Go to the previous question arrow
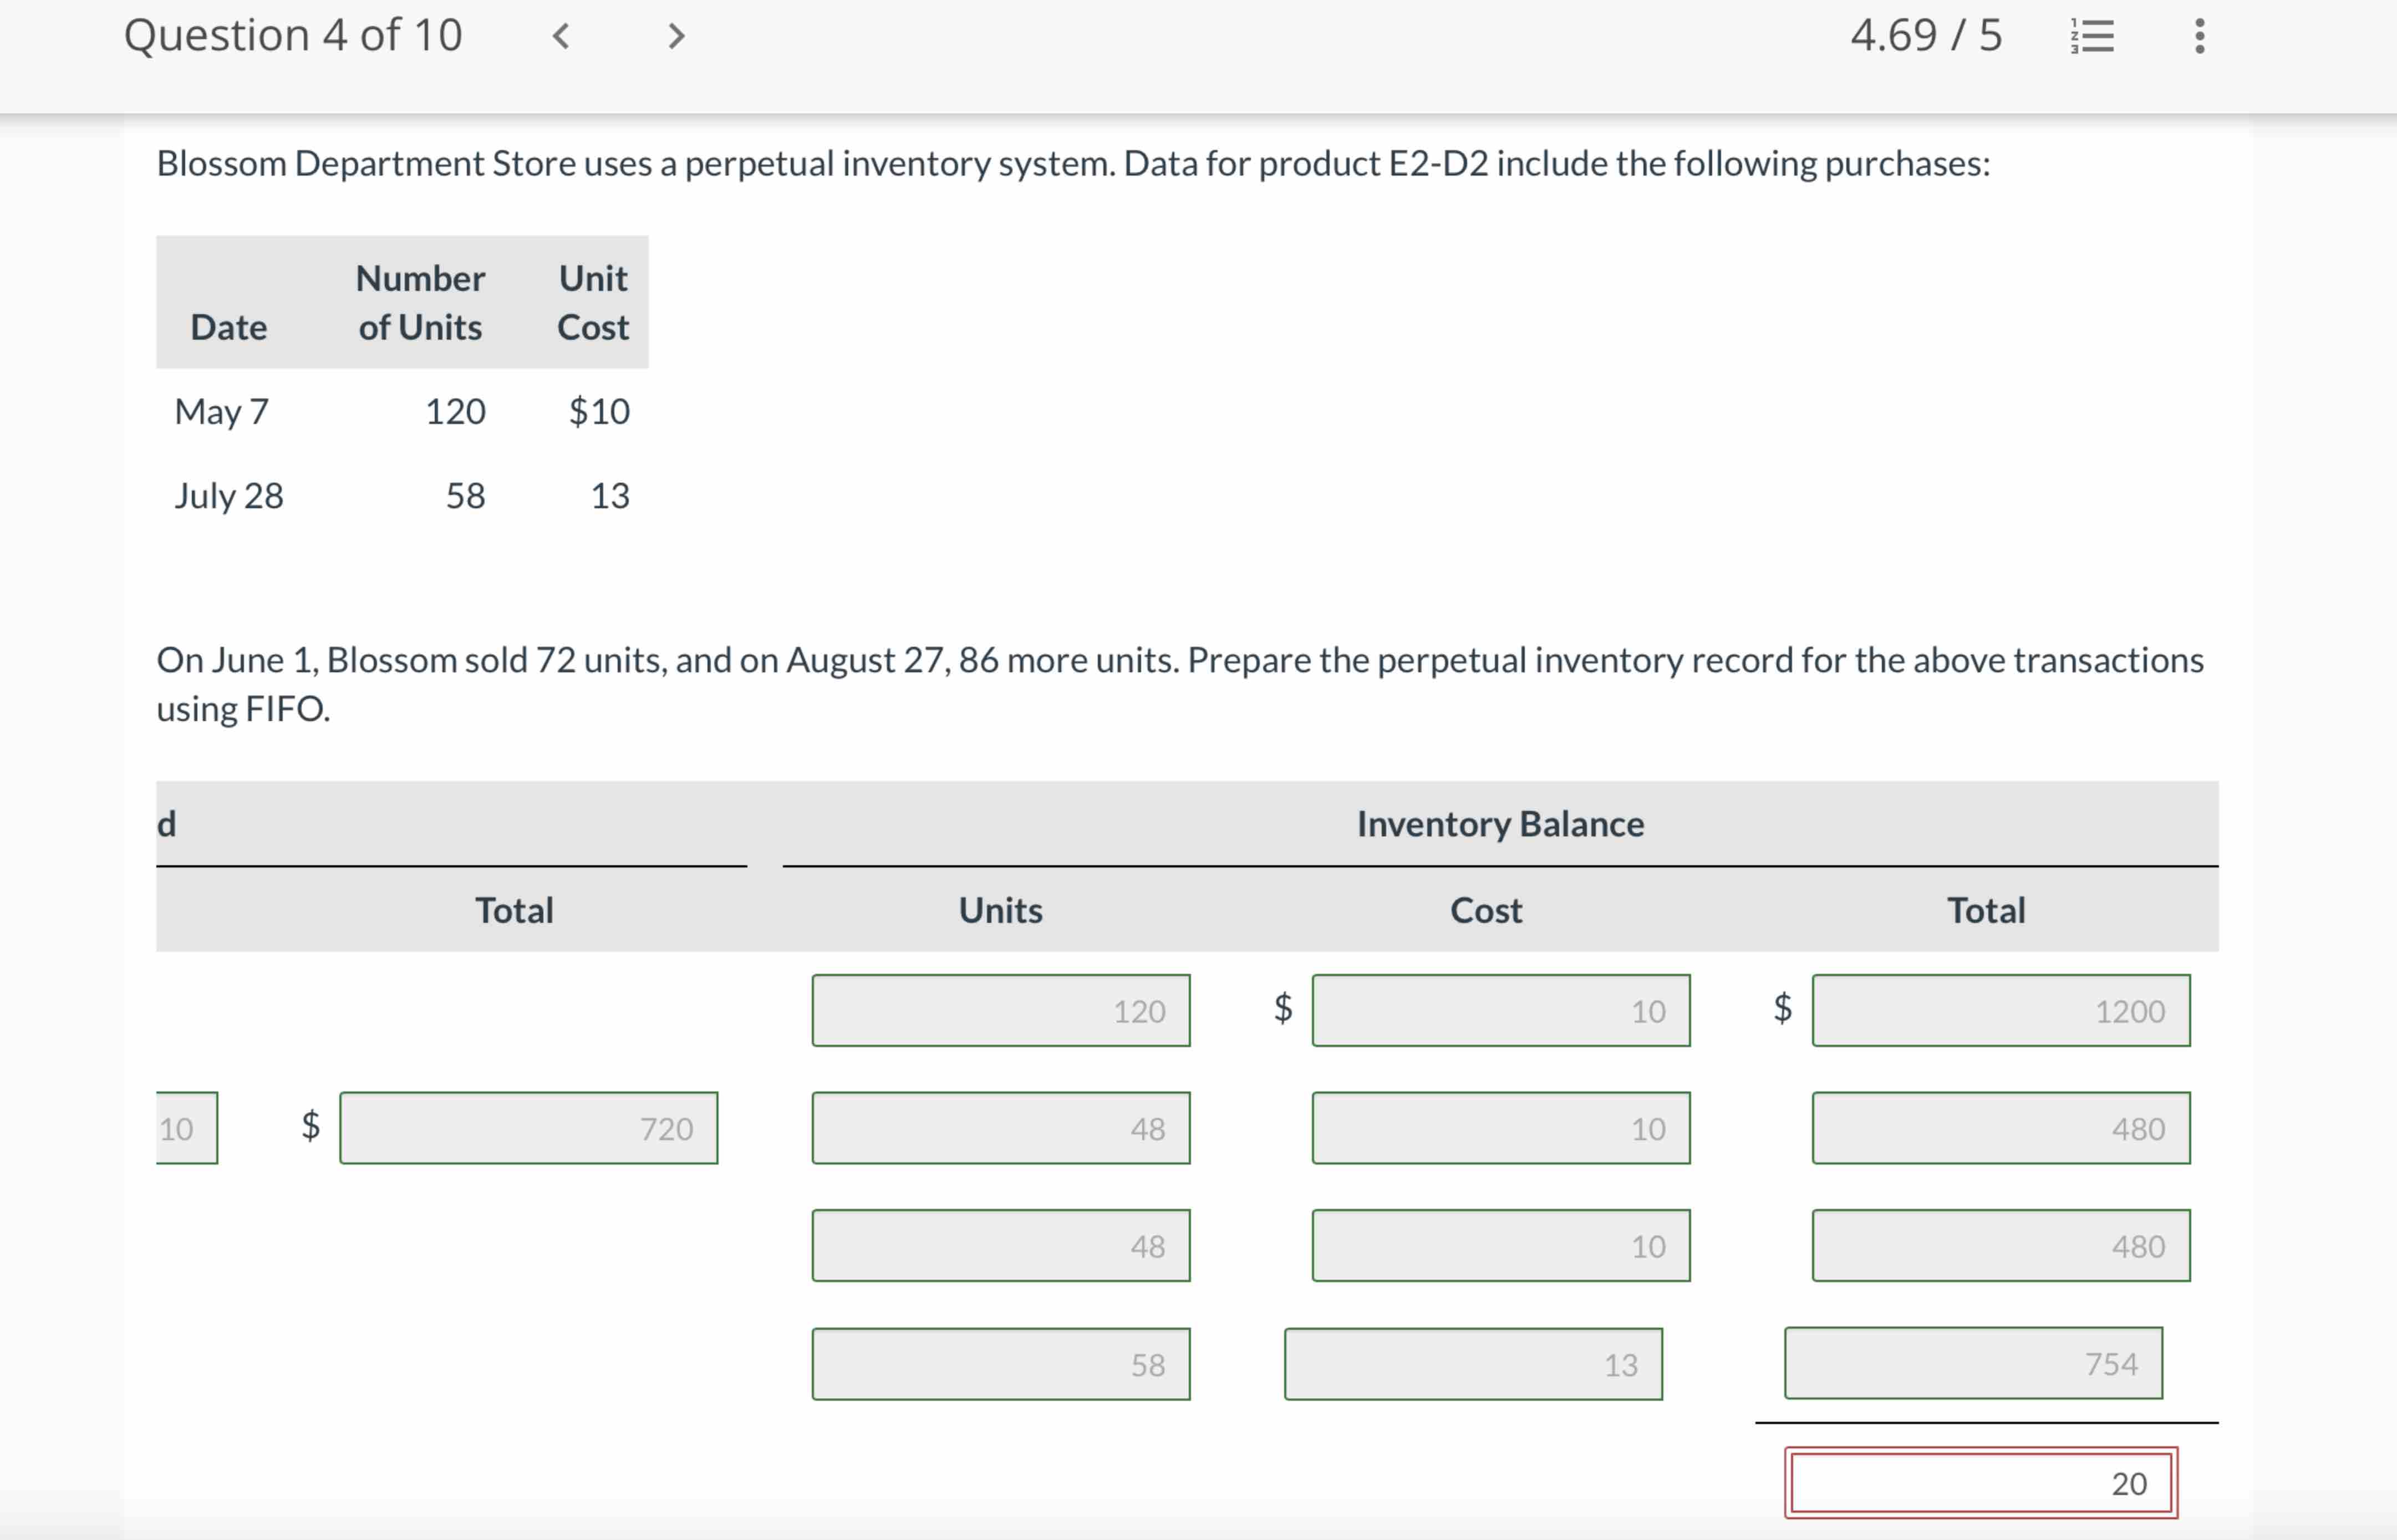Screen dimensions: 2397x1540 [x=561, y=37]
